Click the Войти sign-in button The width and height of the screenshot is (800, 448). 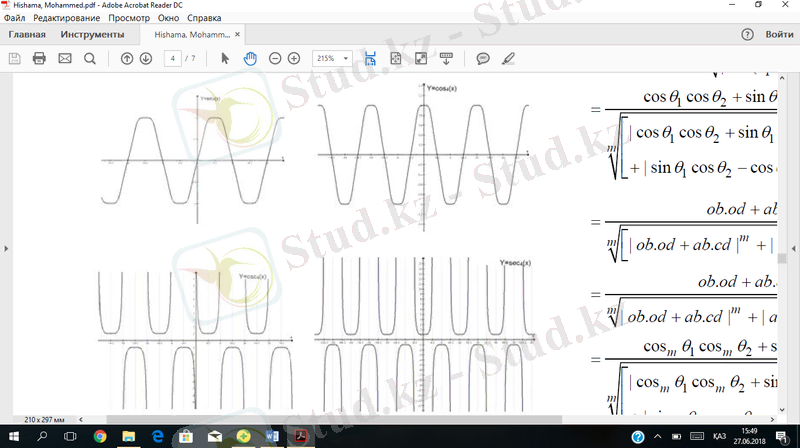779,35
